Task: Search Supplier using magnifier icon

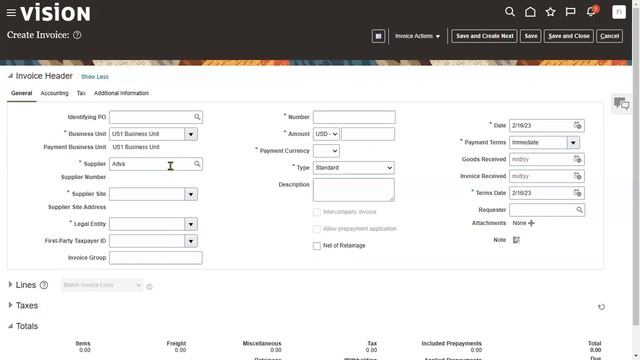Action: click(197, 164)
